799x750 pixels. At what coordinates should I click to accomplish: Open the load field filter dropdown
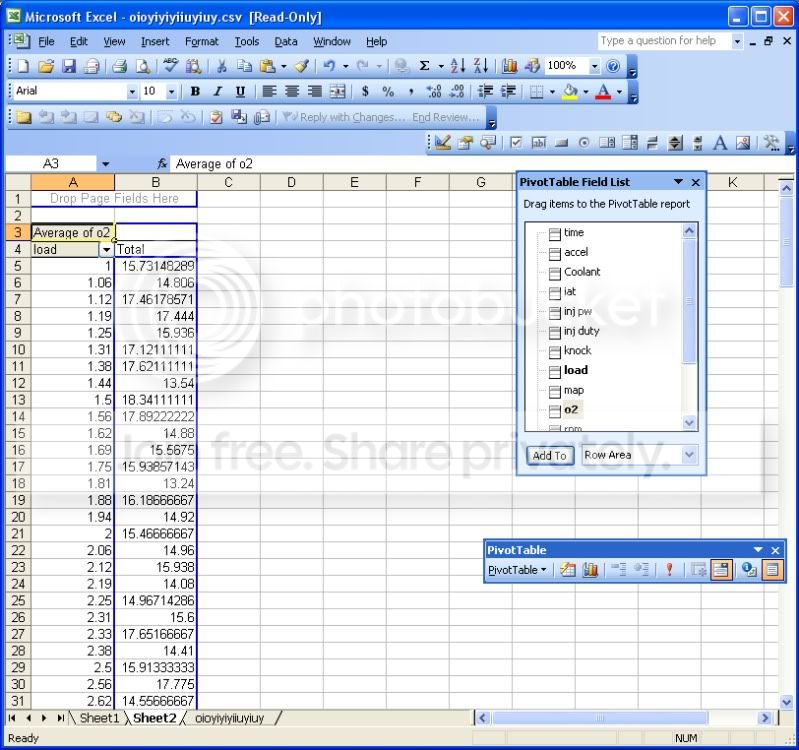click(106, 250)
